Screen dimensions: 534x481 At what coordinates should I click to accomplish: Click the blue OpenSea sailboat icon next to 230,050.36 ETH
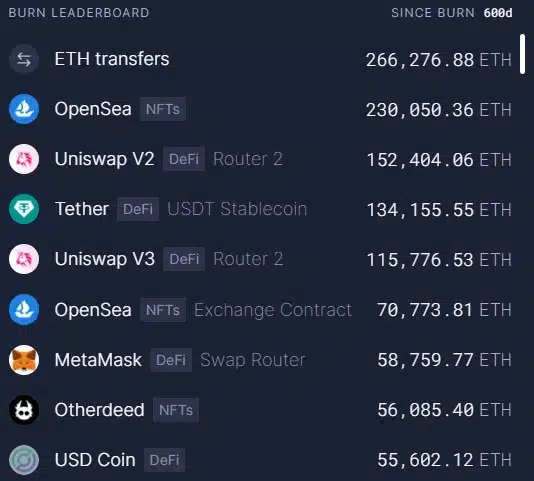24,109
